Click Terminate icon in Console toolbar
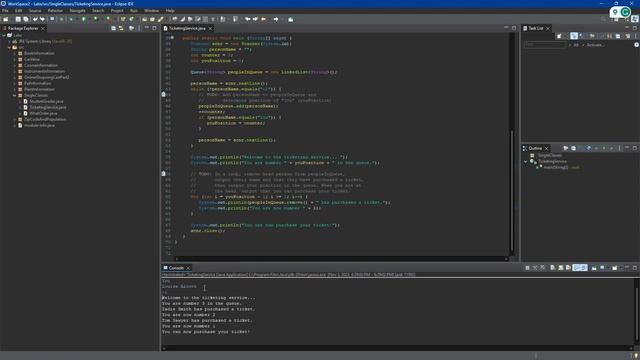 tap(527, 268)
